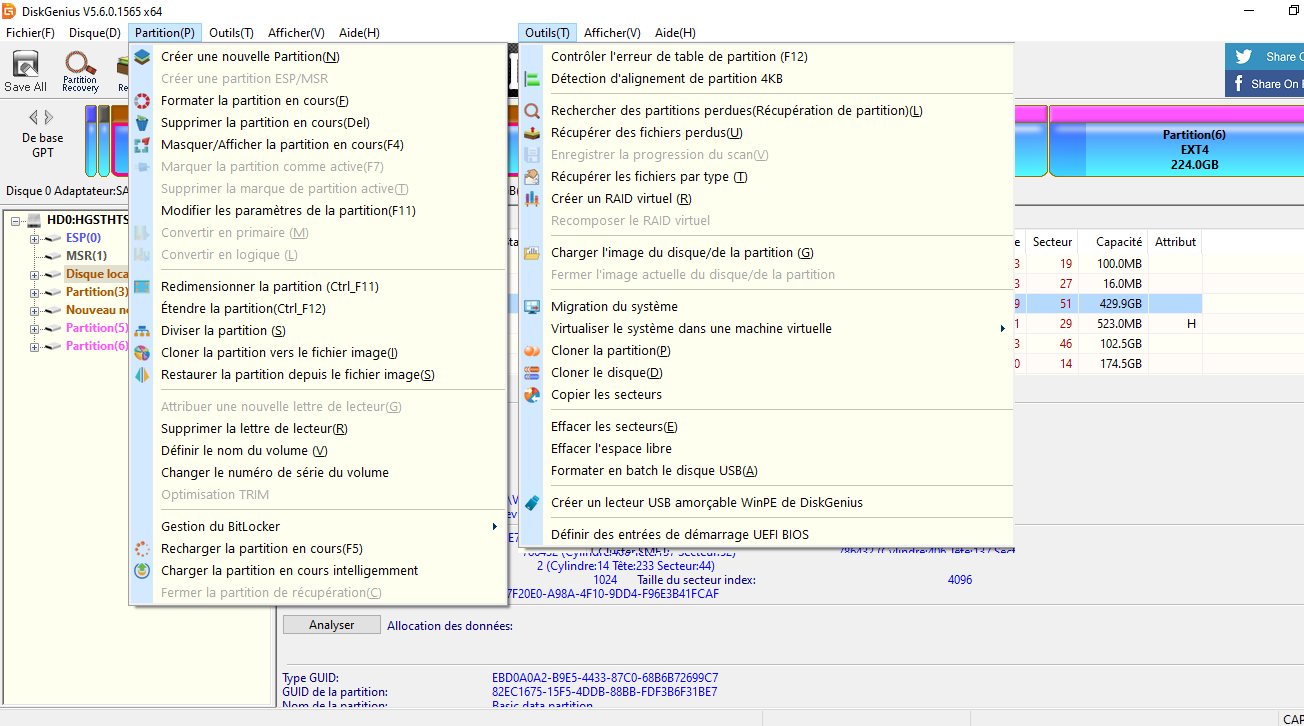Sort by the Attribut column header
Image resolution: width=1304 pixels, height=726 pixels.
(x=1175, y=242)
